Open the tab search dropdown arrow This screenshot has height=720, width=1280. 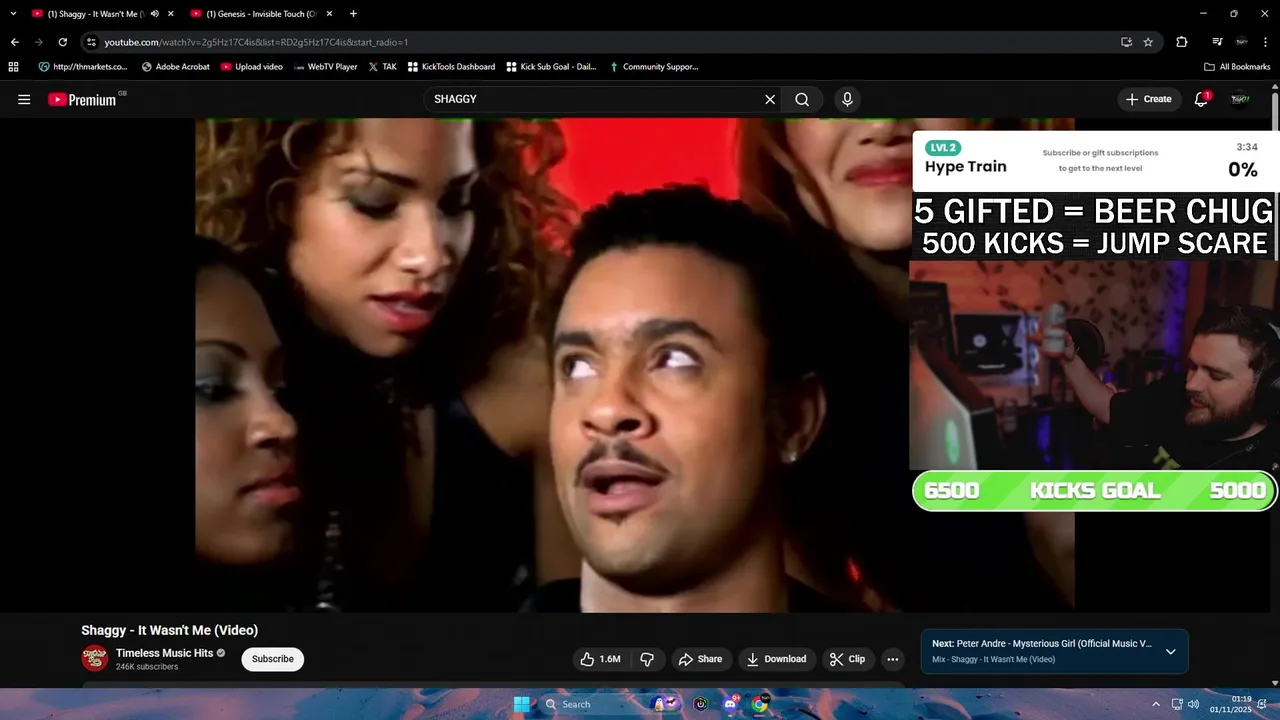pos(13,14)
